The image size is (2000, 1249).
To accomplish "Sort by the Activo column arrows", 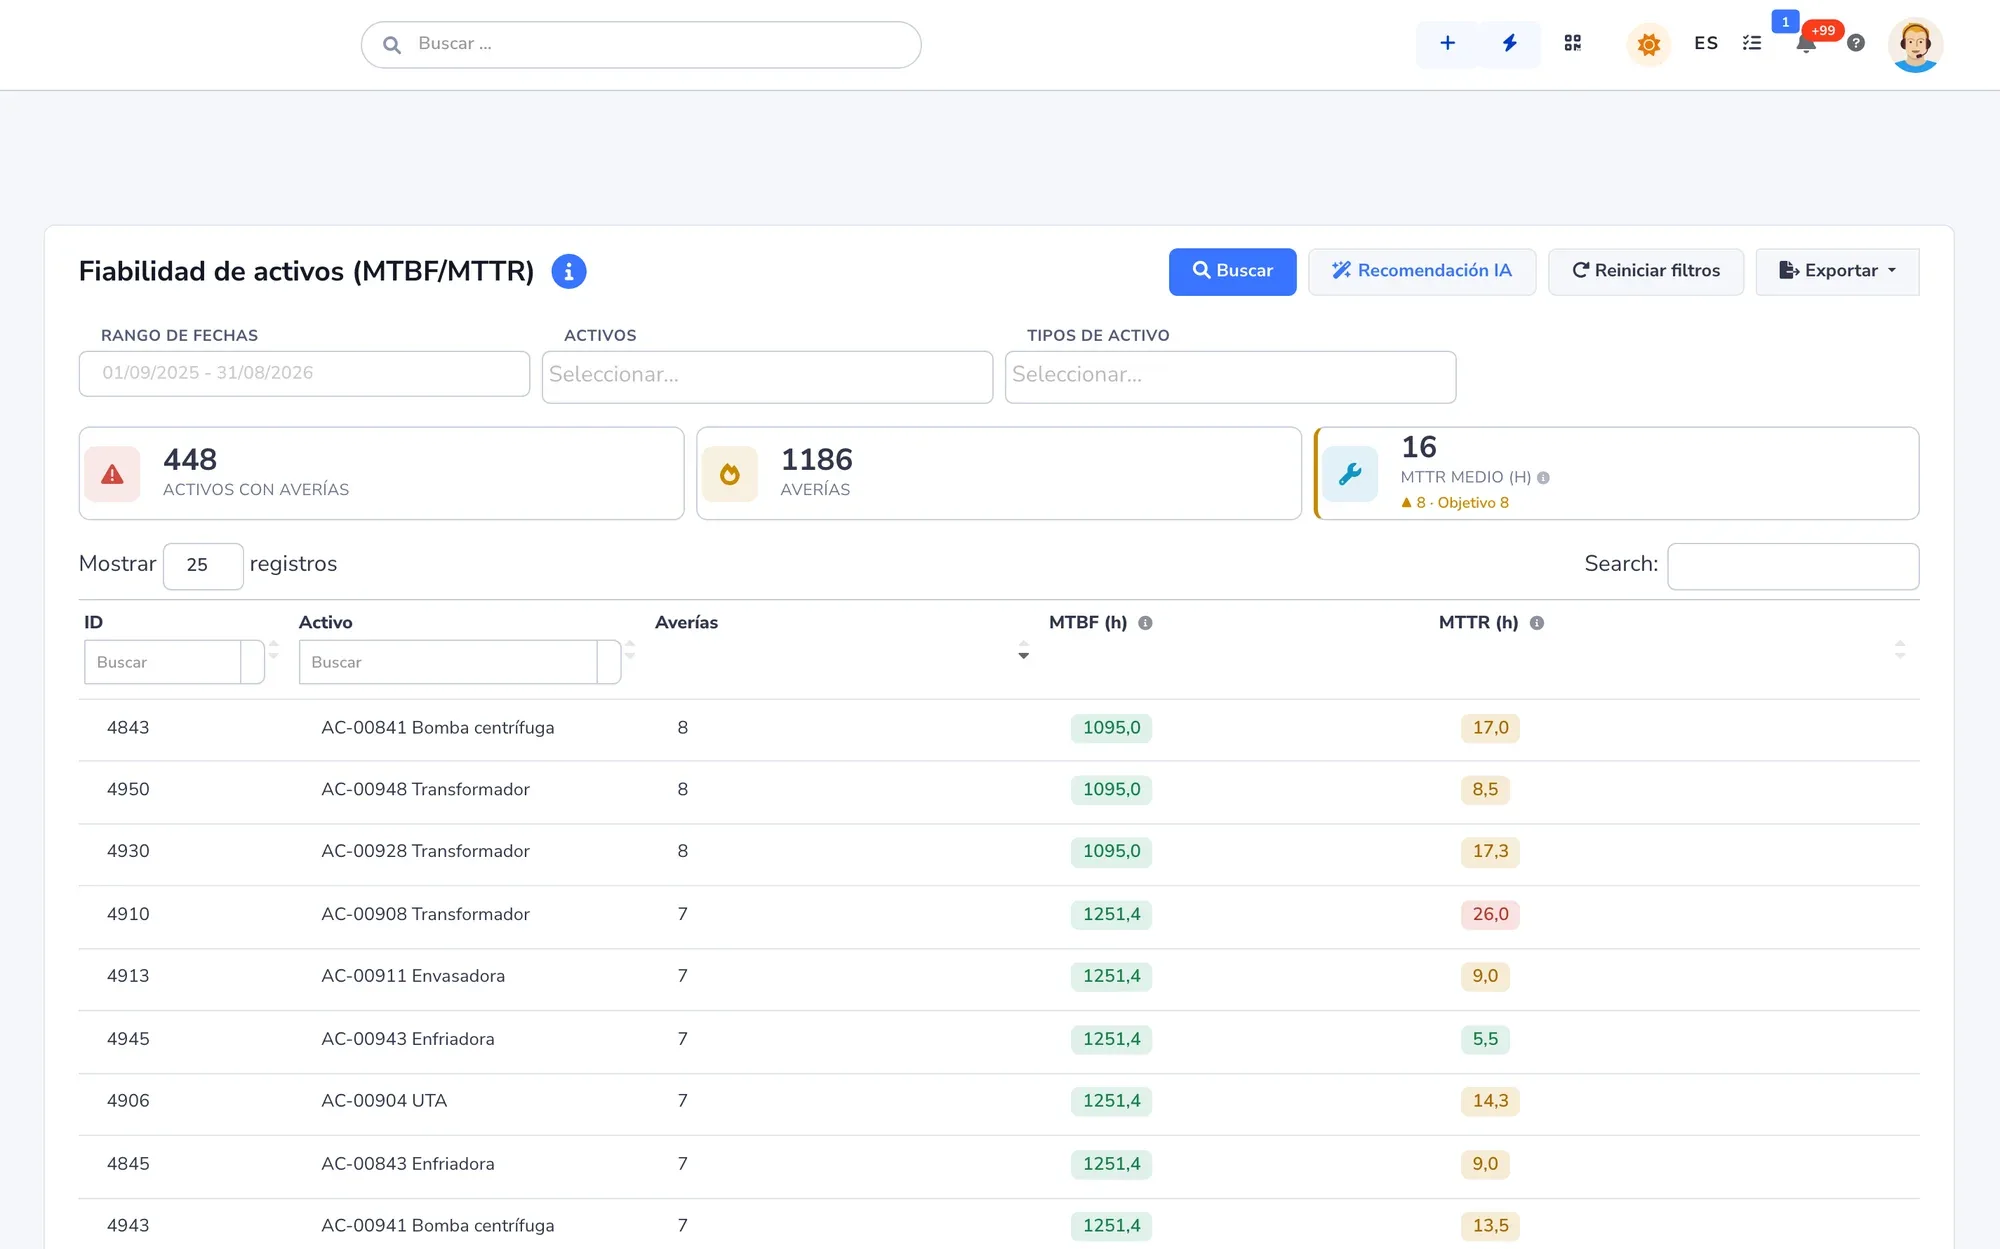I will (630, 650).
